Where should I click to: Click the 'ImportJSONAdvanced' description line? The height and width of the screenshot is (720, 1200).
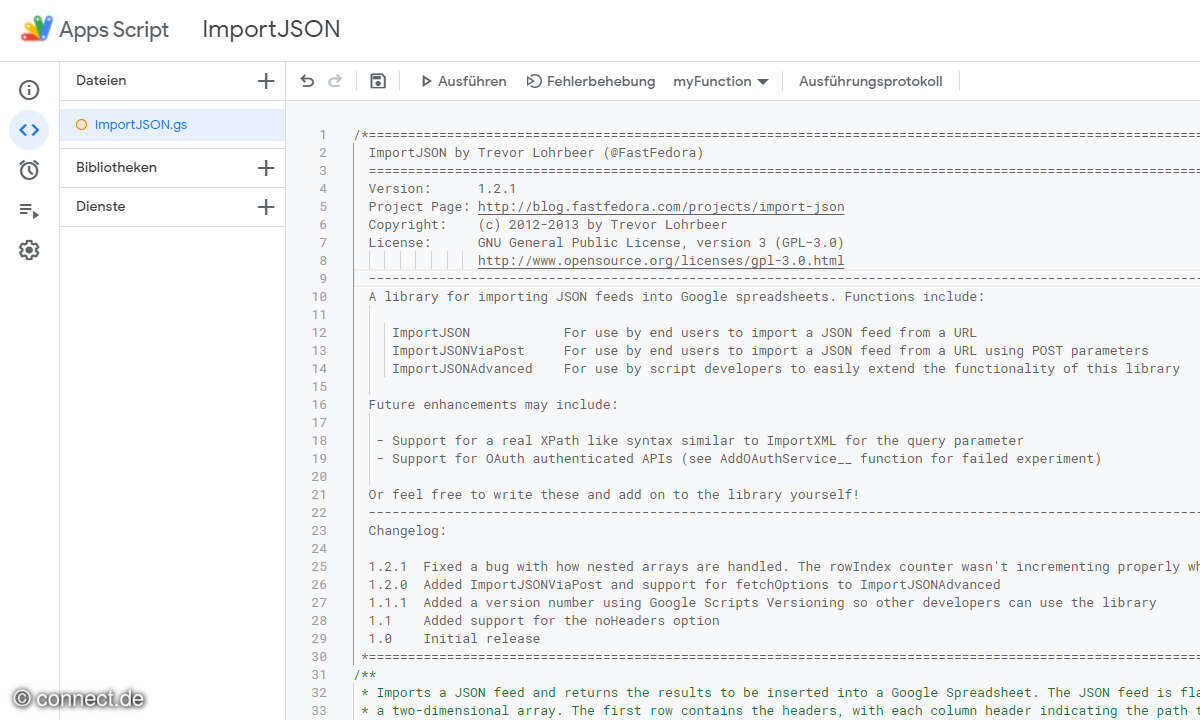786,369
